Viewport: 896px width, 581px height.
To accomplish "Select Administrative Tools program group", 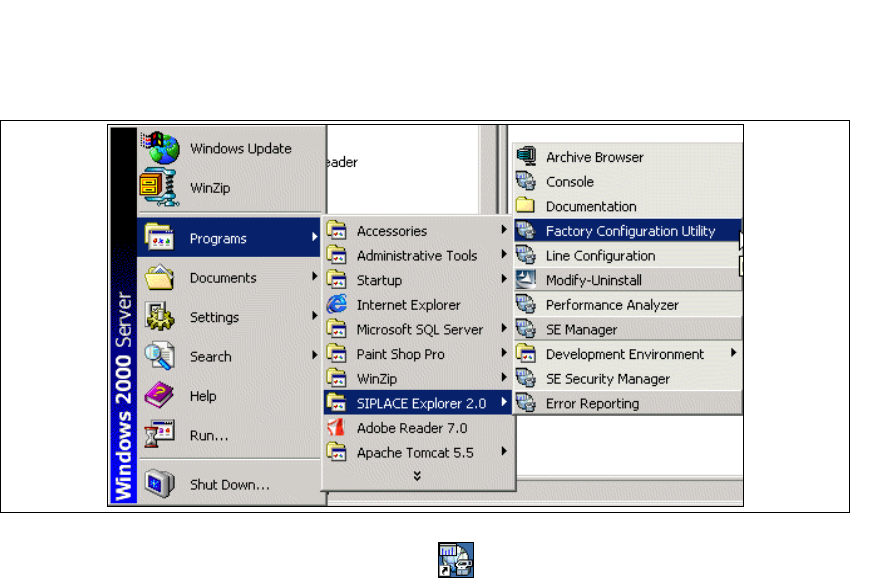I will click(418, 255).
